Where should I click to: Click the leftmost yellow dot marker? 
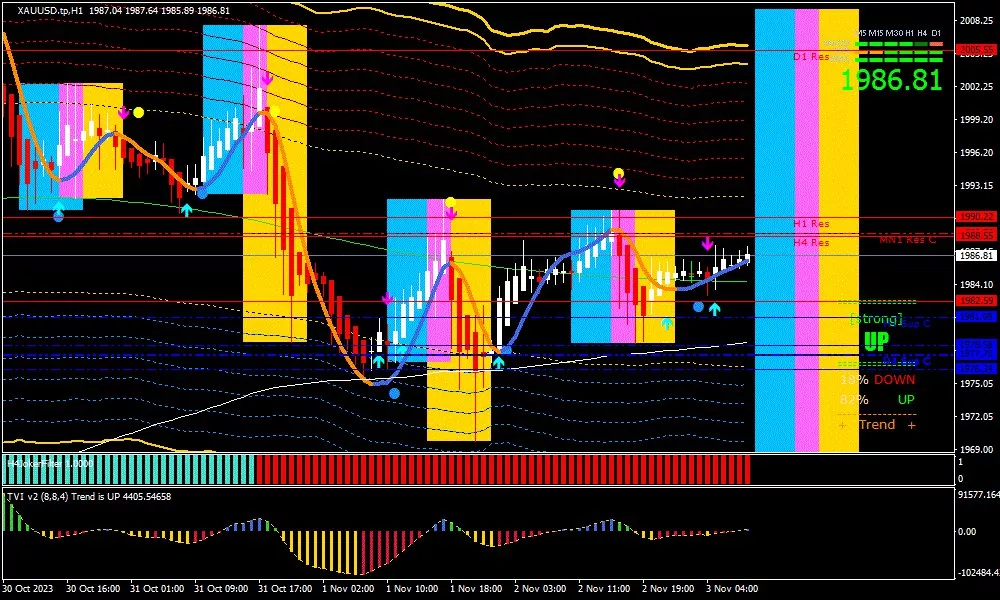pos(139,112)
